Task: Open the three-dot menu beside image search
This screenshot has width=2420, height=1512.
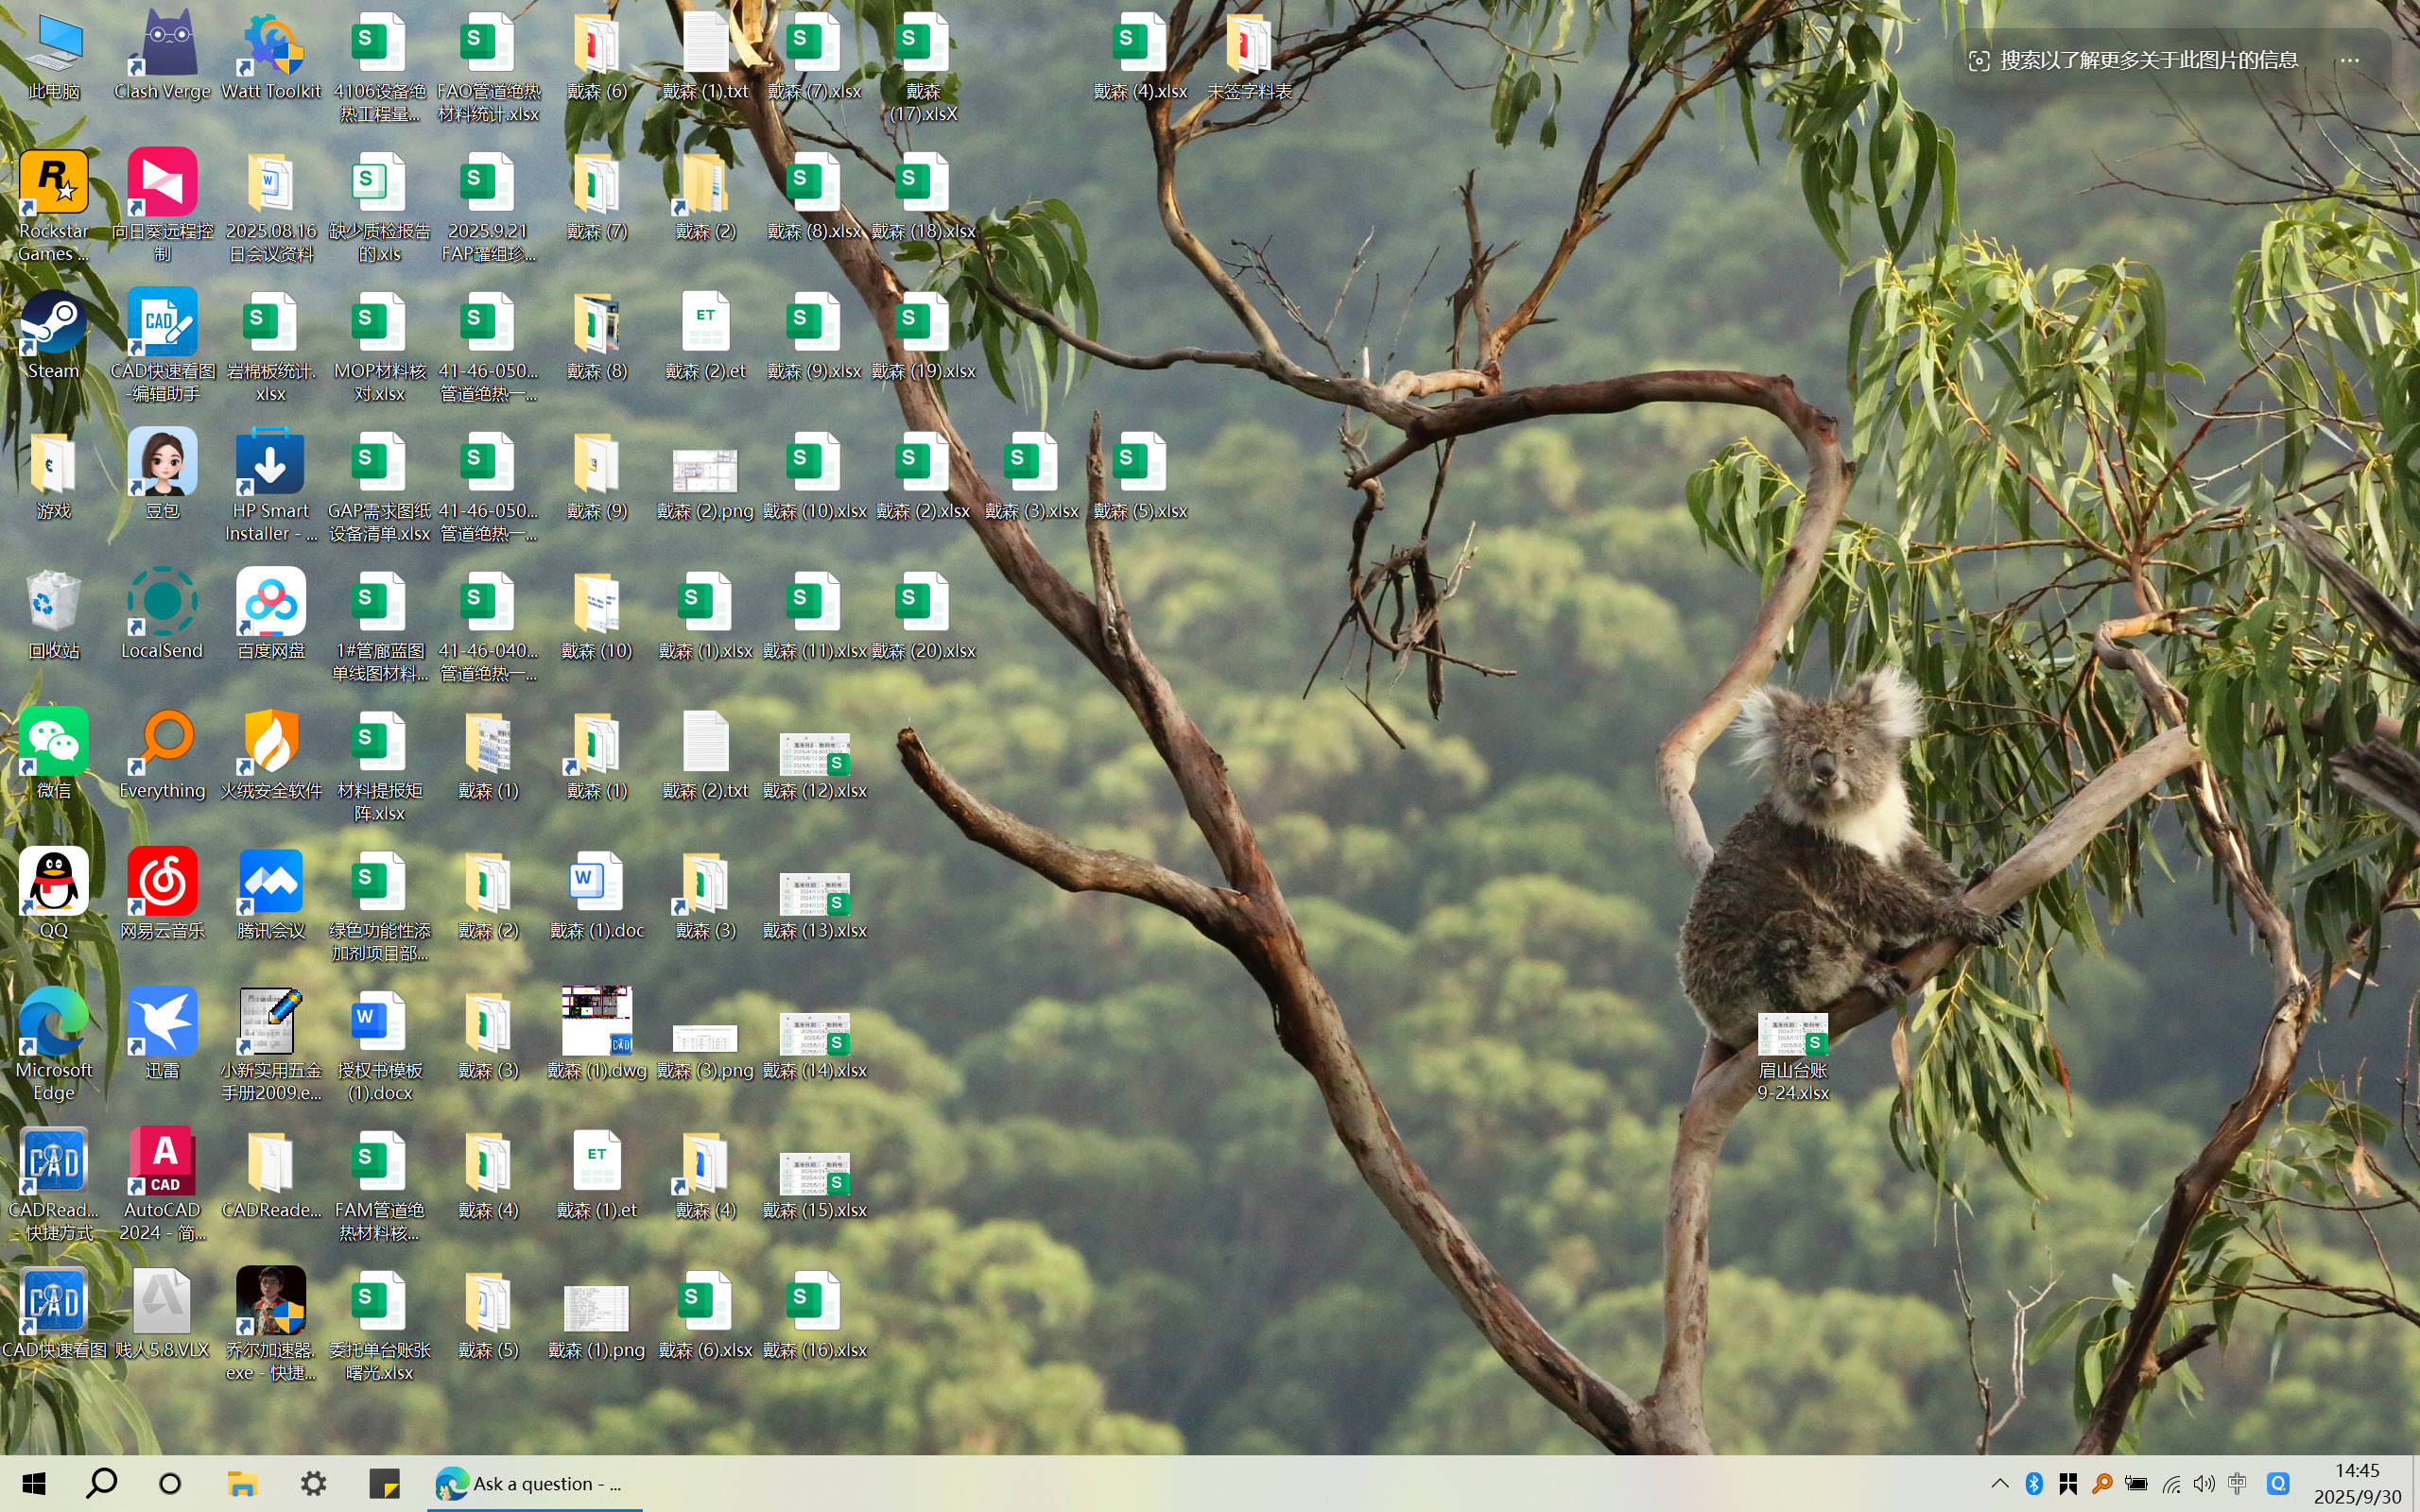Action: click(x=2350, y=60)
